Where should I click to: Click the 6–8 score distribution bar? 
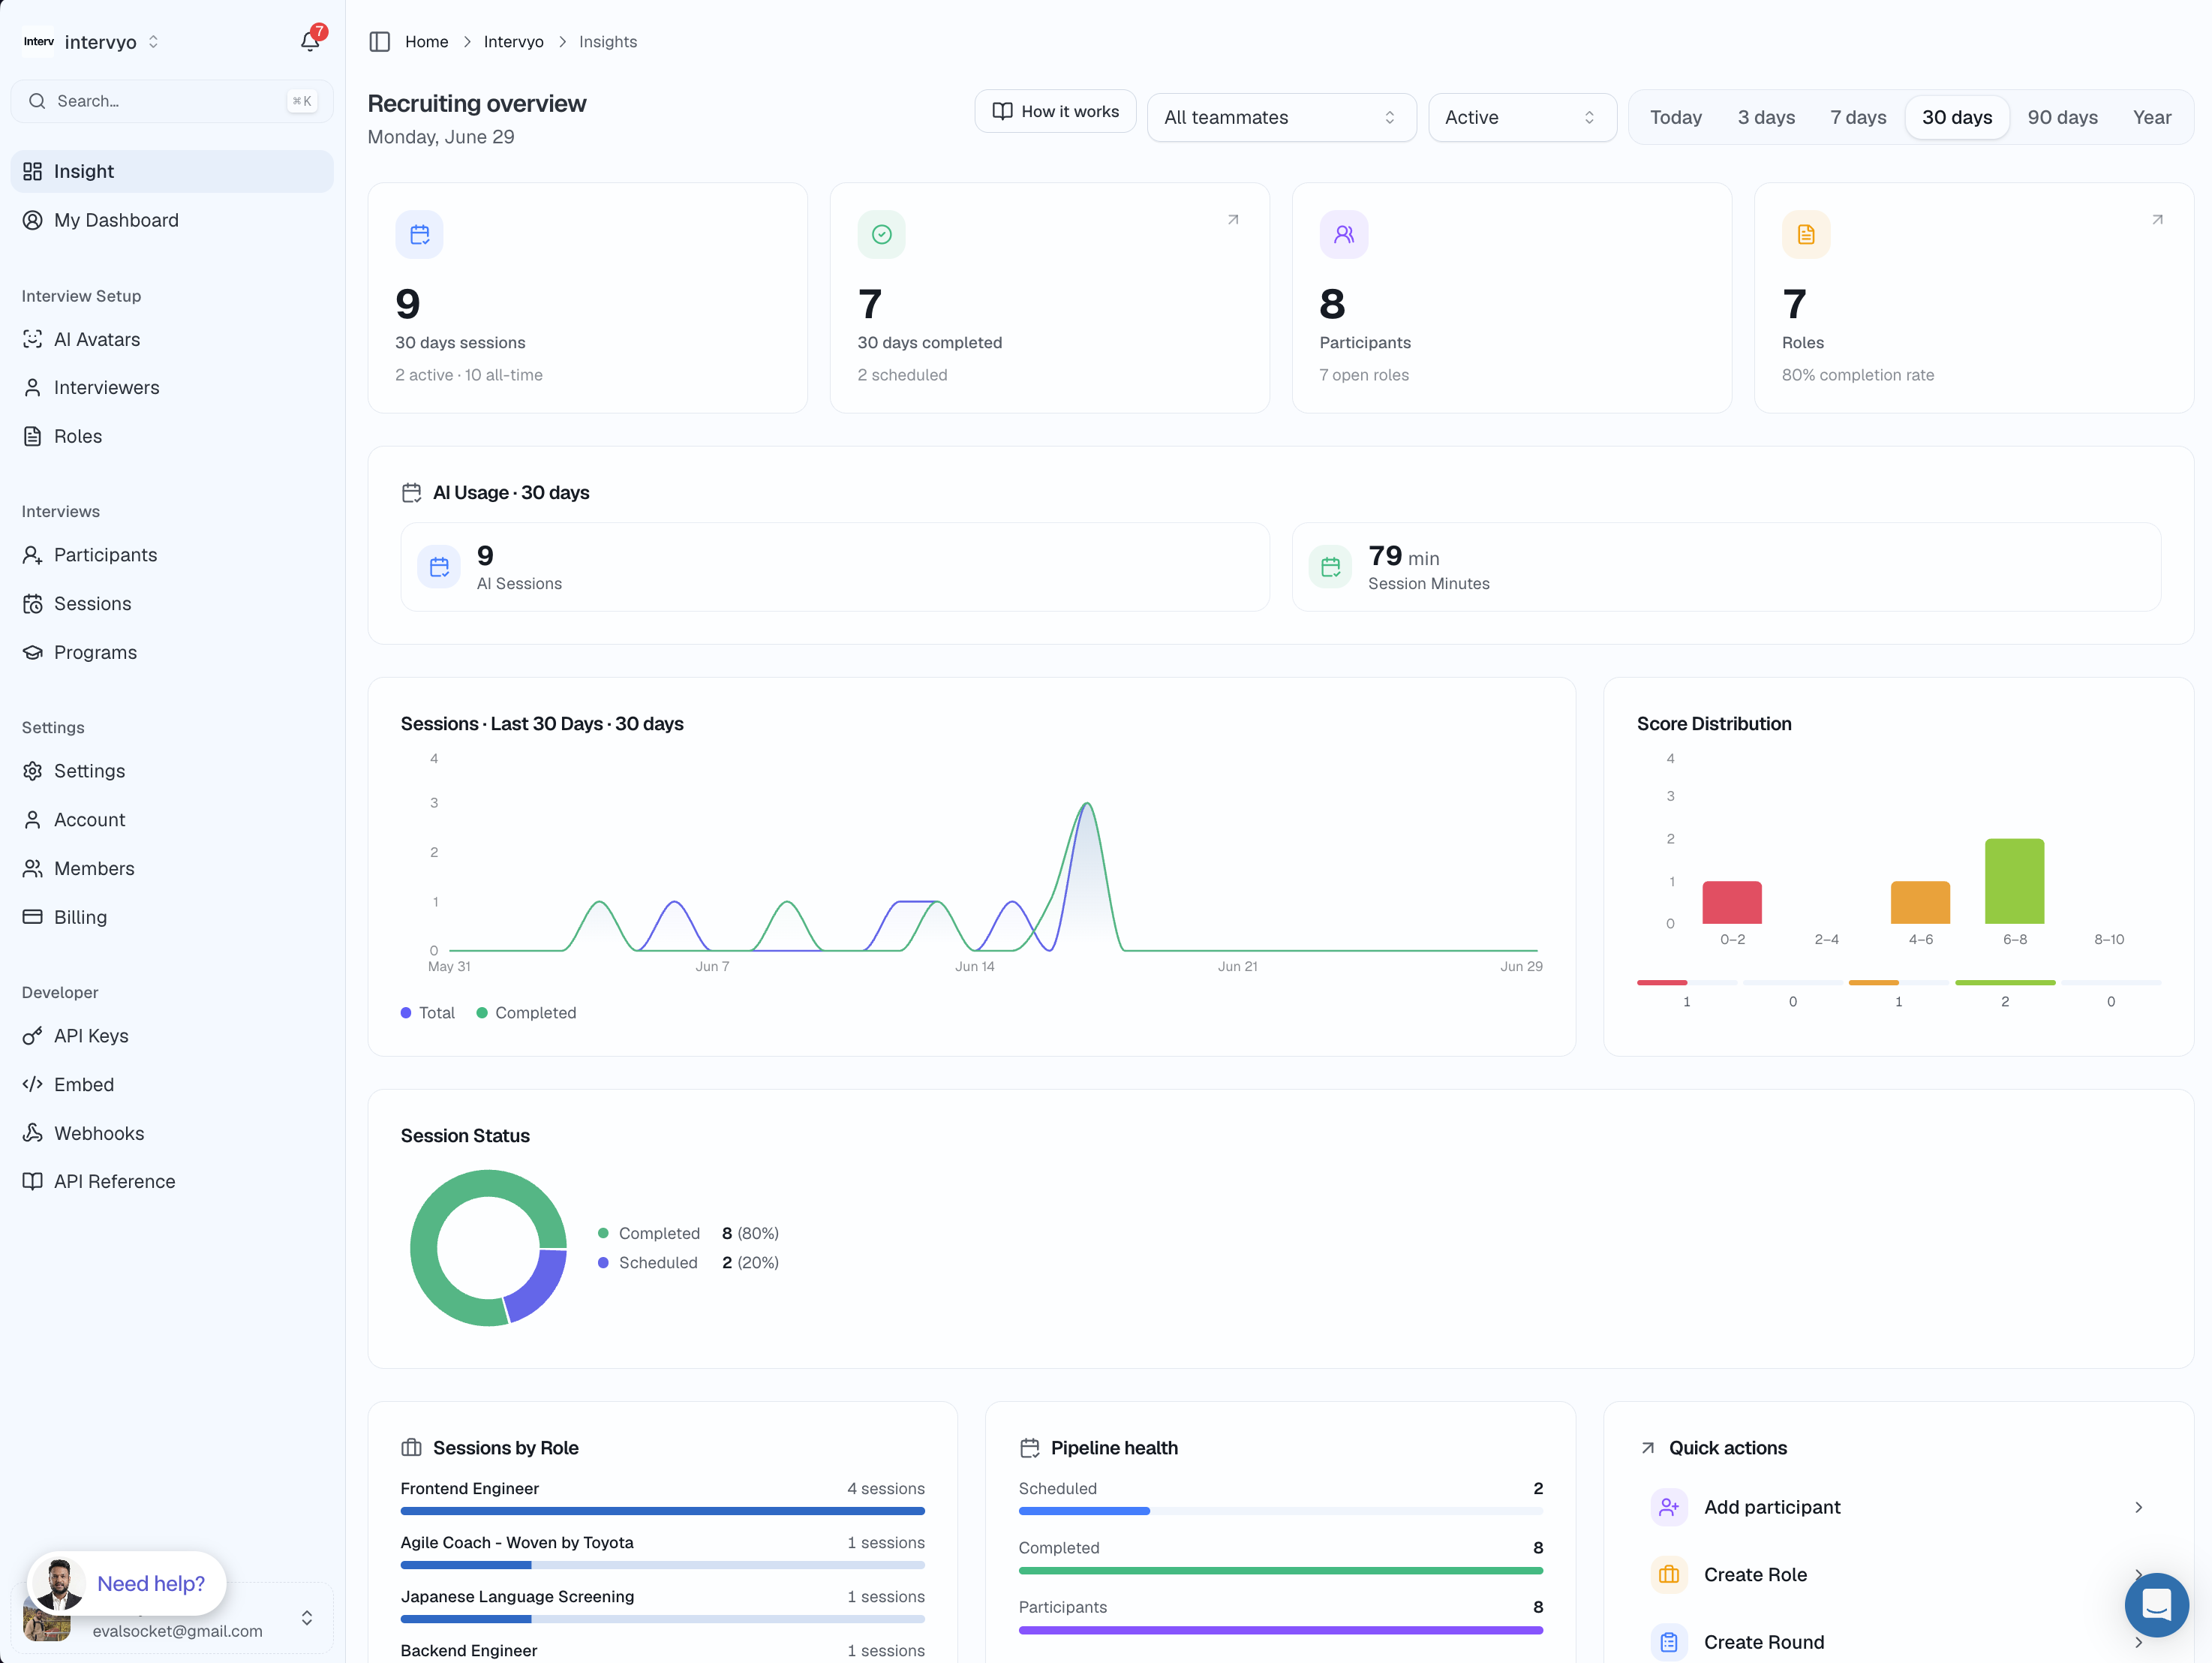pos(2014,881)
